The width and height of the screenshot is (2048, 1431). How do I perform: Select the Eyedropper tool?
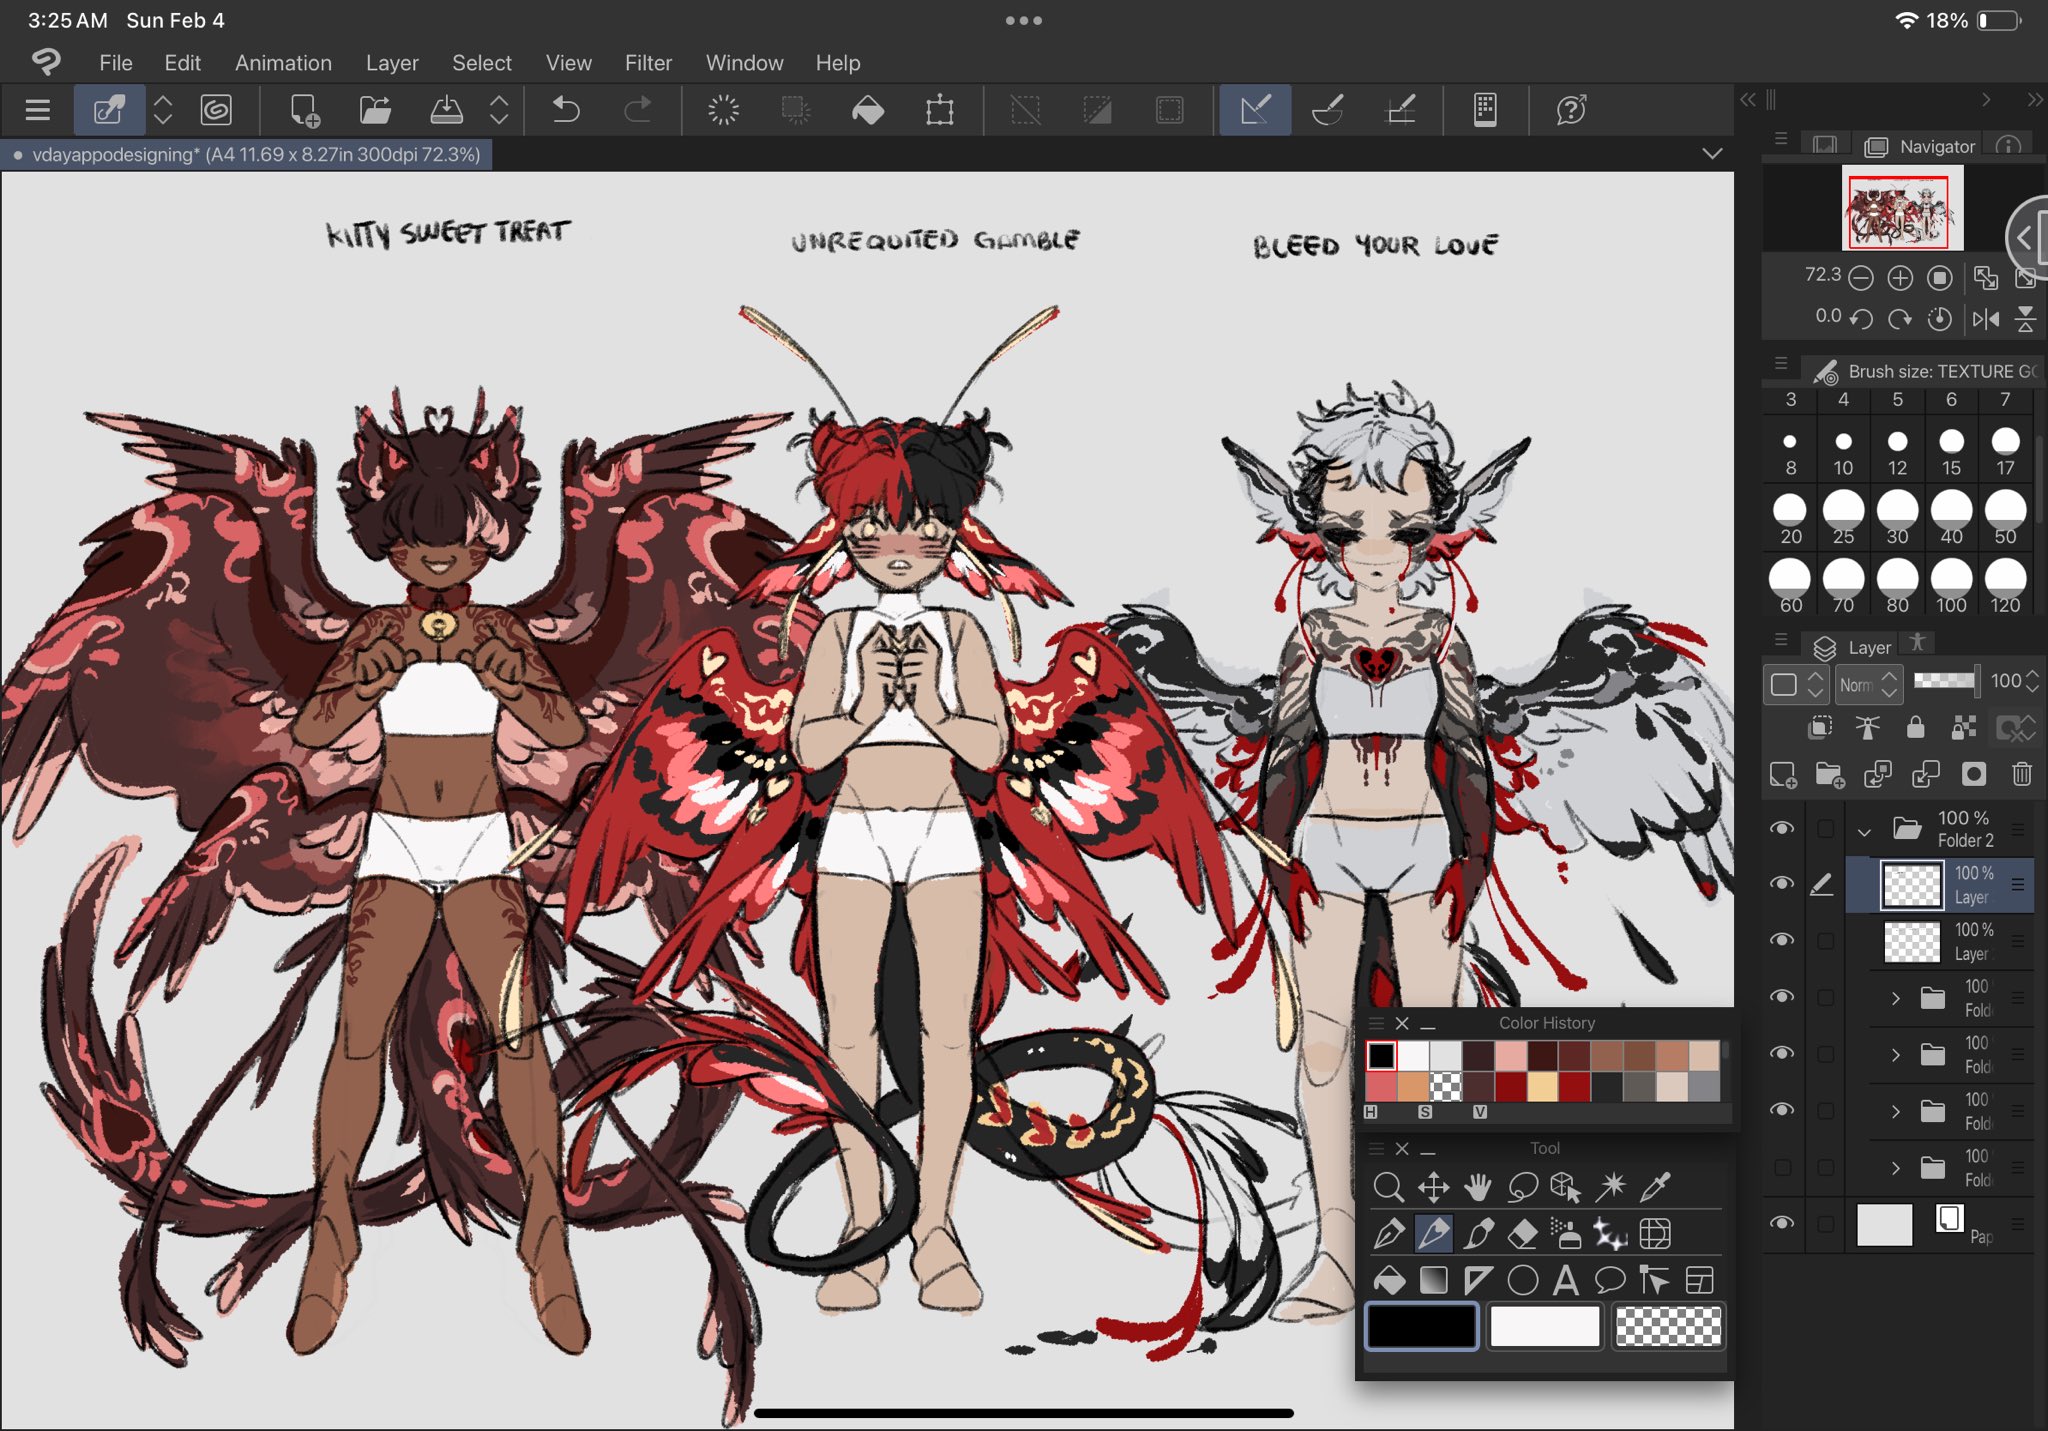click(x=1656, y=1187)
